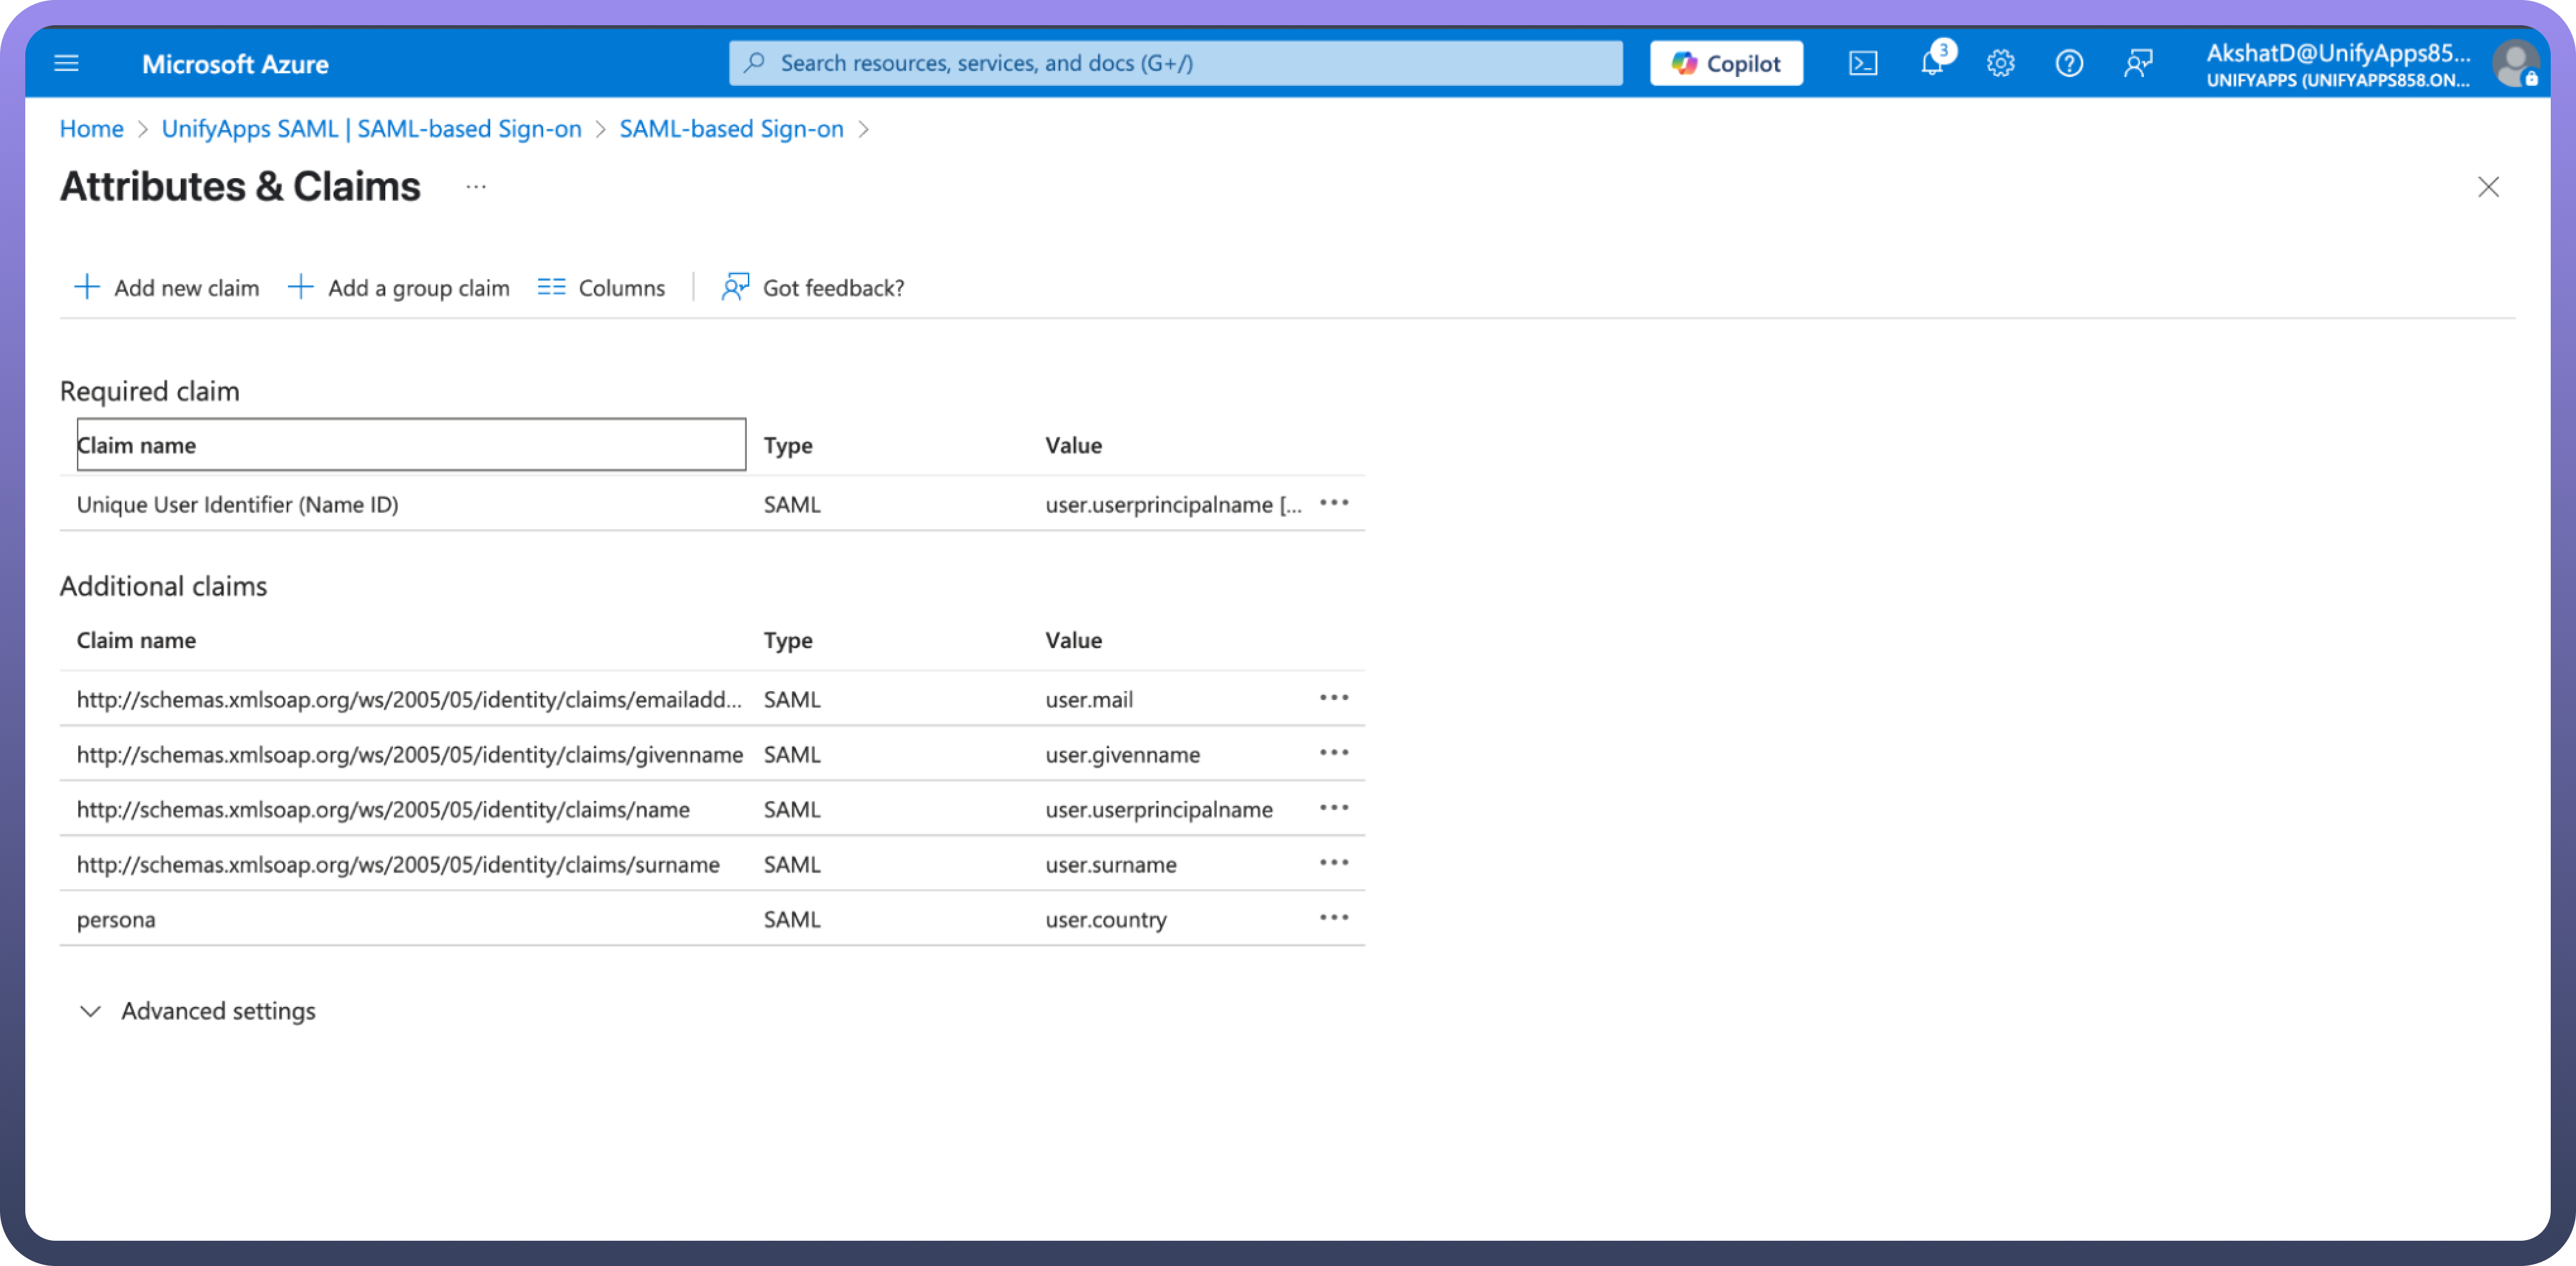Open UnifyApps SAML breadcrumb link
The width and height of the screenshot is (2576, 1266).
[371, 129]
